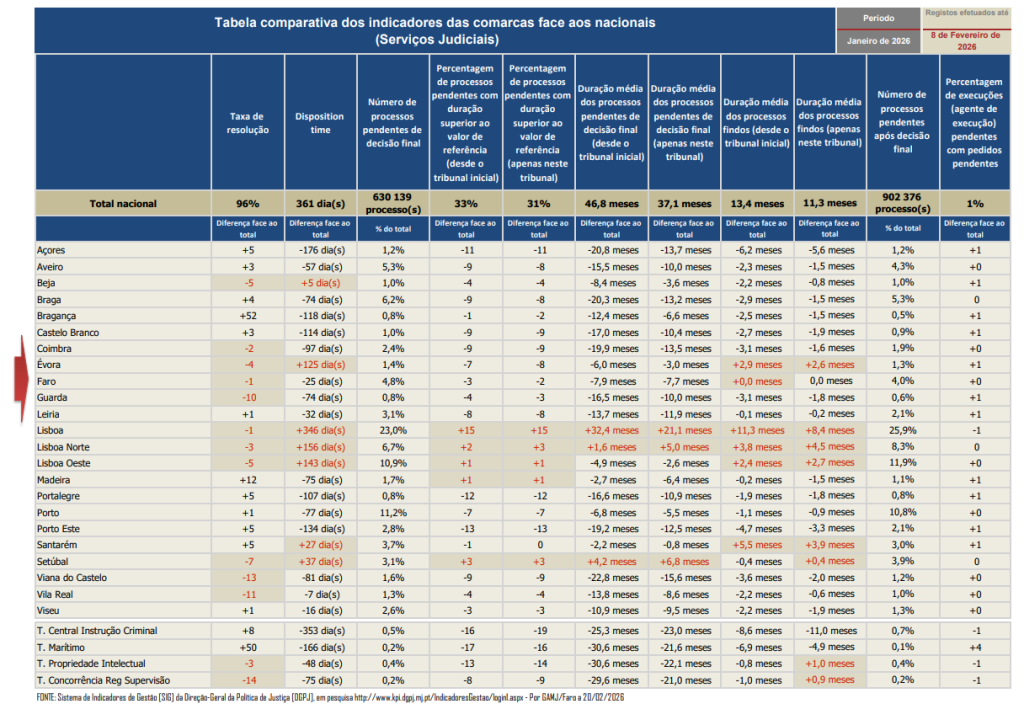Screen dimensions: 1024x709
Task: Click the 'Período' header box
Action: (x=878, y=18)
